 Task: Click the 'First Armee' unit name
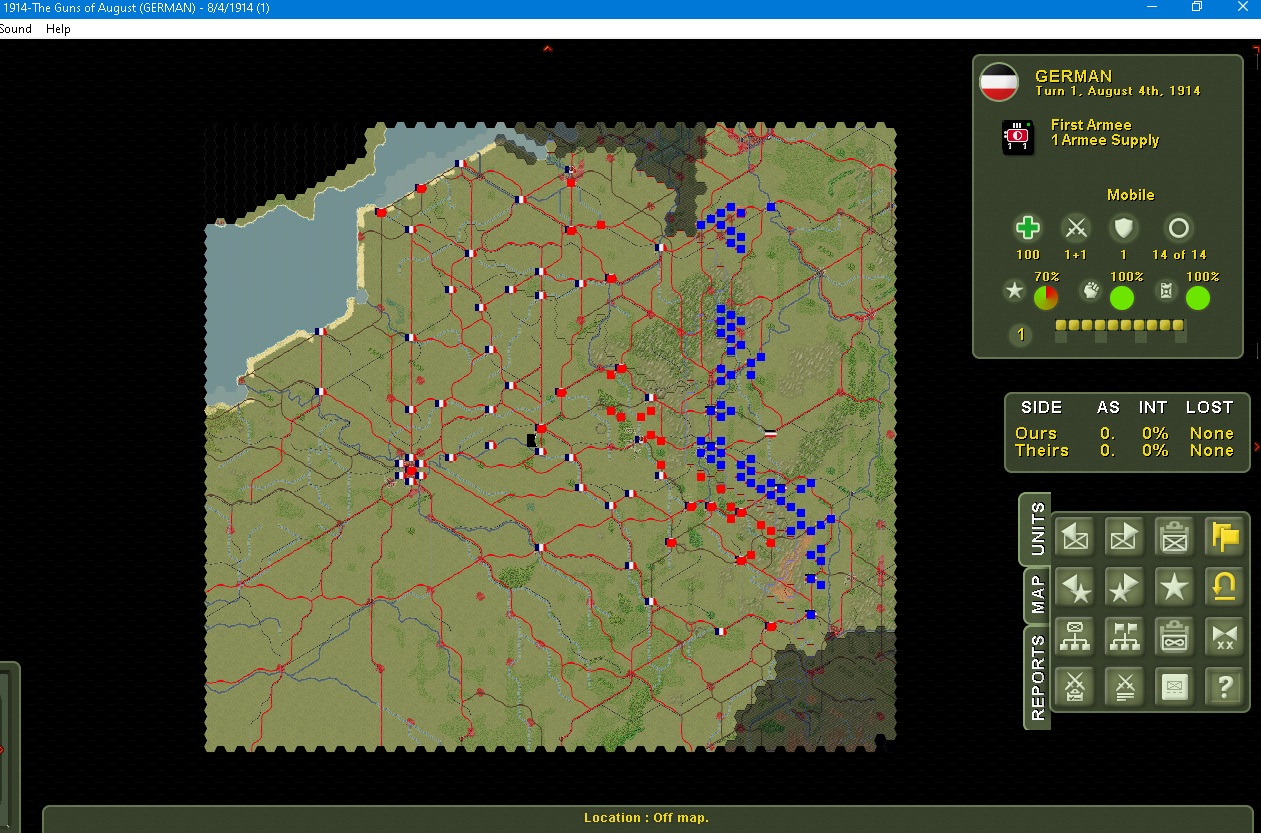tap(1091, 125)
